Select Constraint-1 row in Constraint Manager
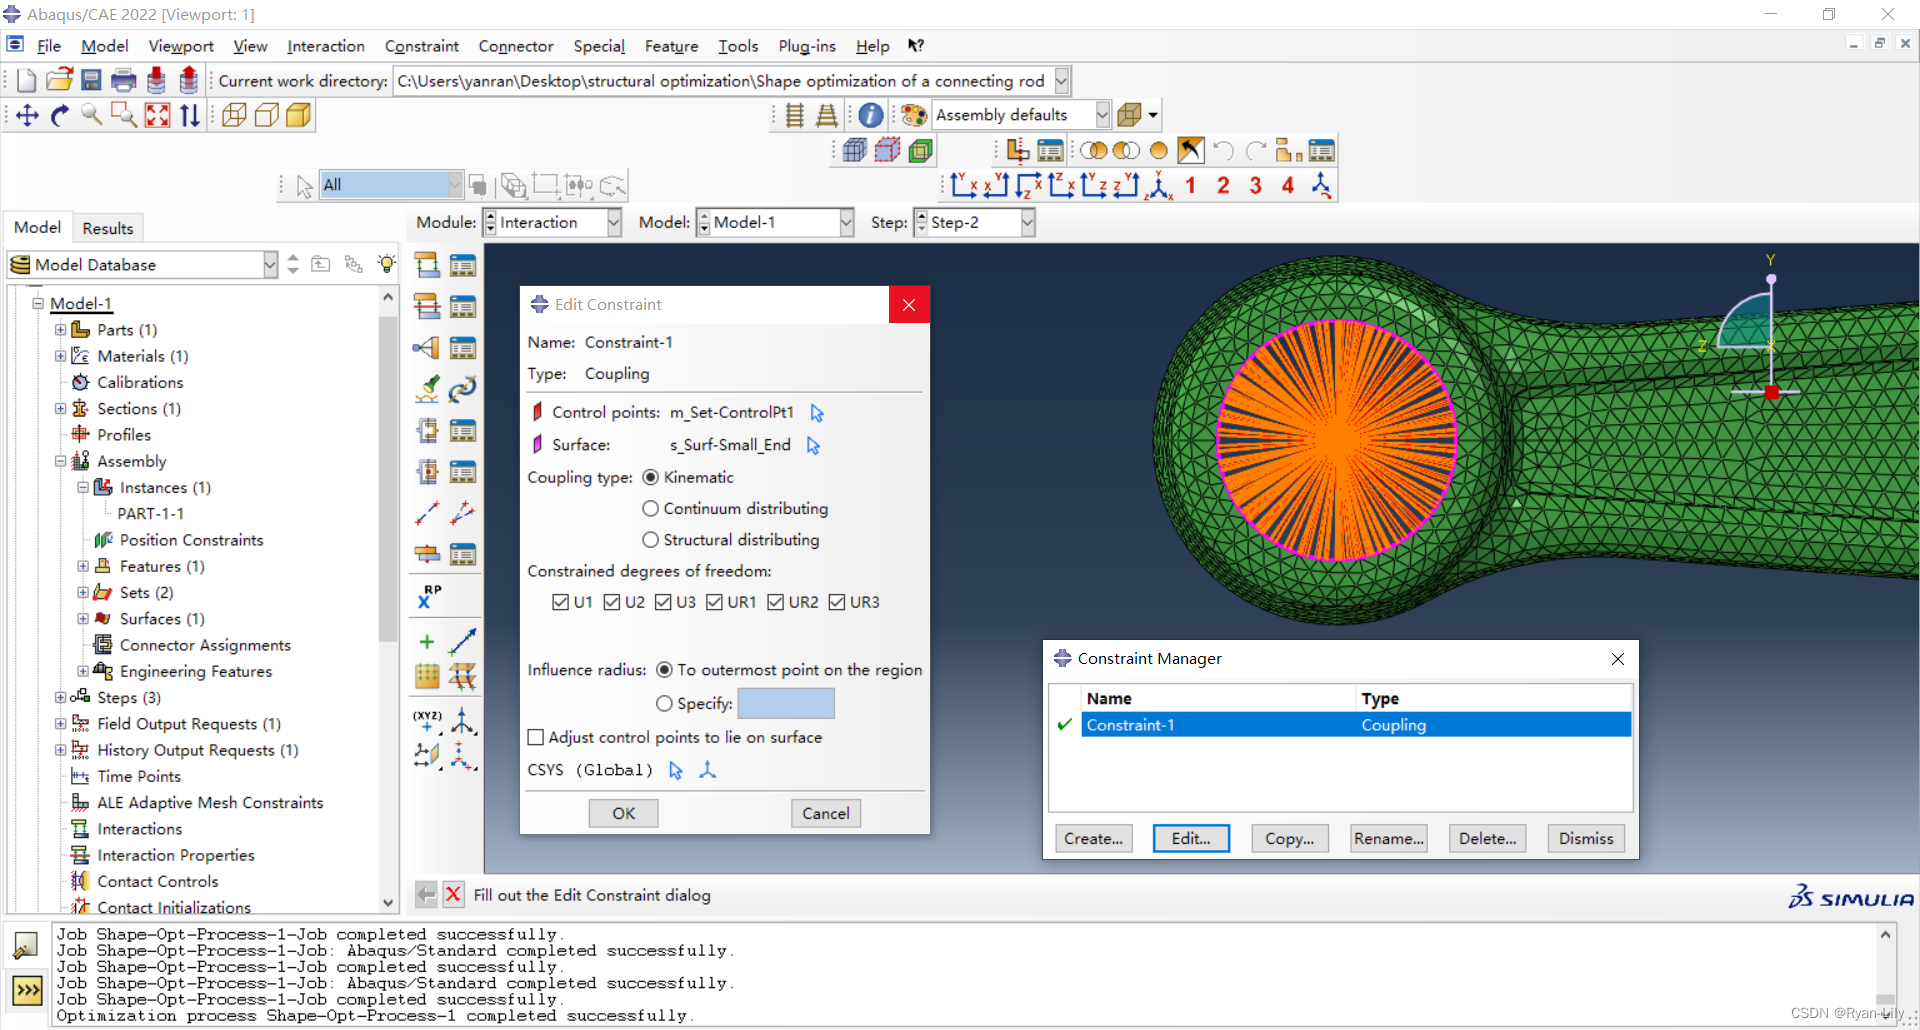 click(x=1356, y=725)
